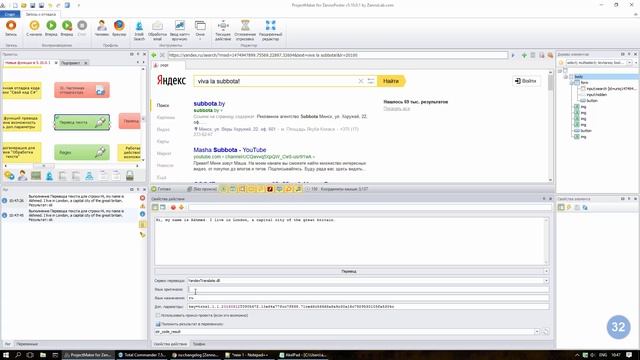Open the element tree filter dropdown

tap(629, 63)
